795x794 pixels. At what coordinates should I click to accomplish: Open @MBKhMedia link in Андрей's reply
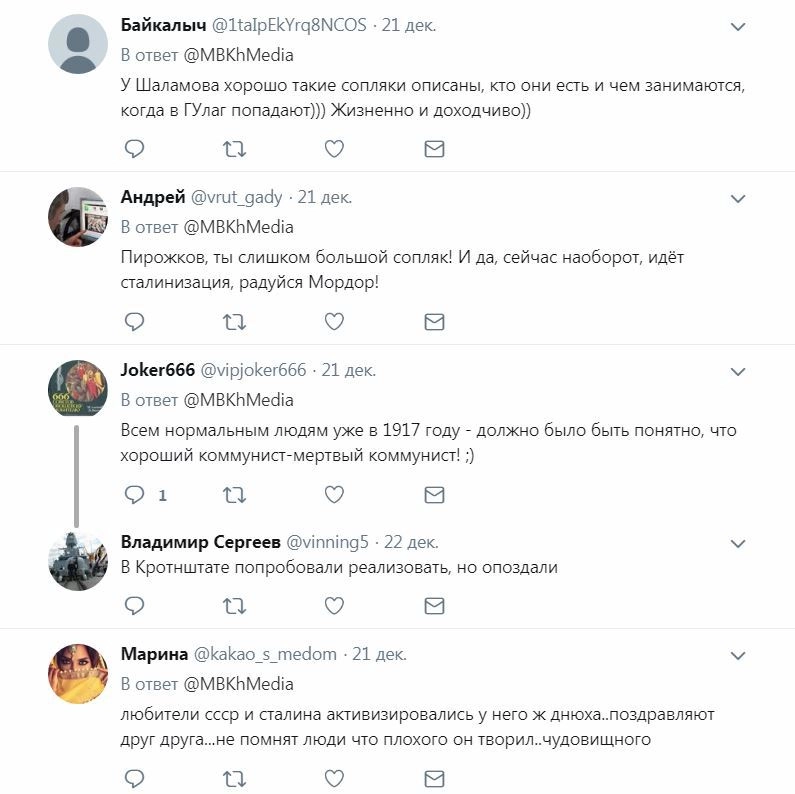(x=238, y=227)
